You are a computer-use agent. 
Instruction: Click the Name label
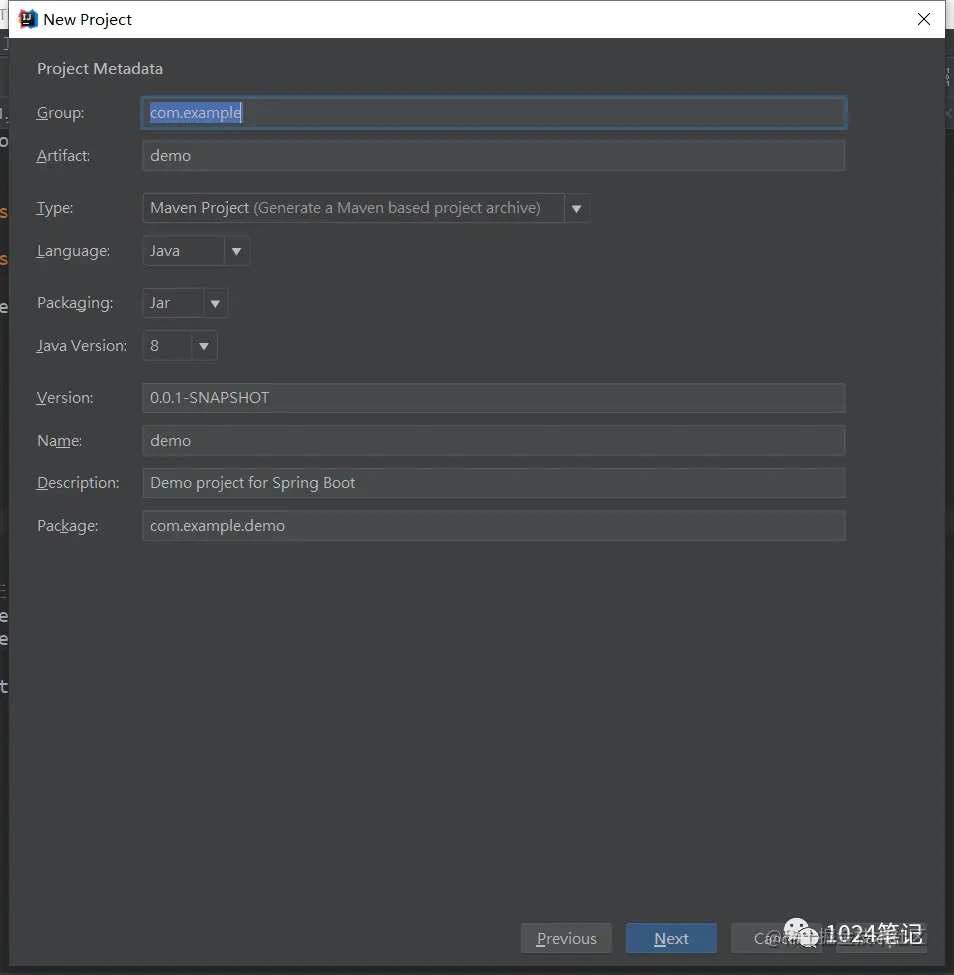click(x=59, y=441)
